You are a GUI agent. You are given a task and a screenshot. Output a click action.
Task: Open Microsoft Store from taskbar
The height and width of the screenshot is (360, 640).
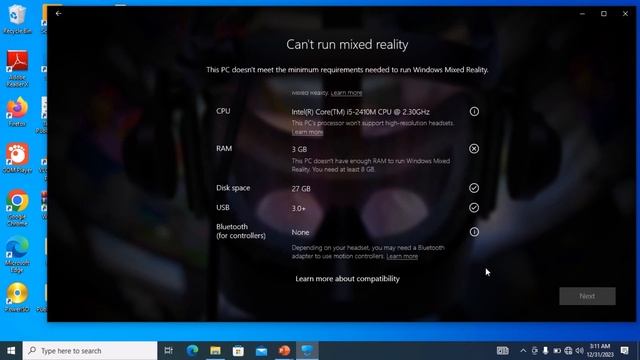(238, 351)
